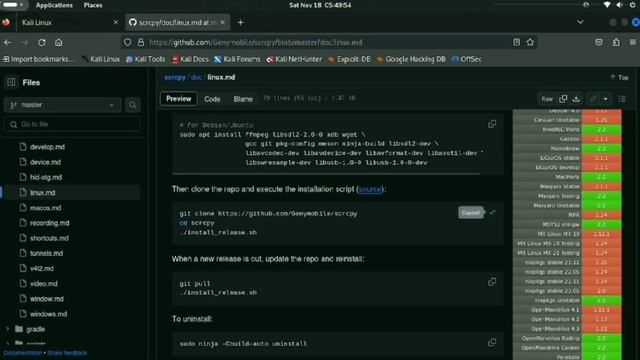Open the Applications menu
The height and width of the screenshot is (360, 640).
pyautogui.click(x=54, y=5)
